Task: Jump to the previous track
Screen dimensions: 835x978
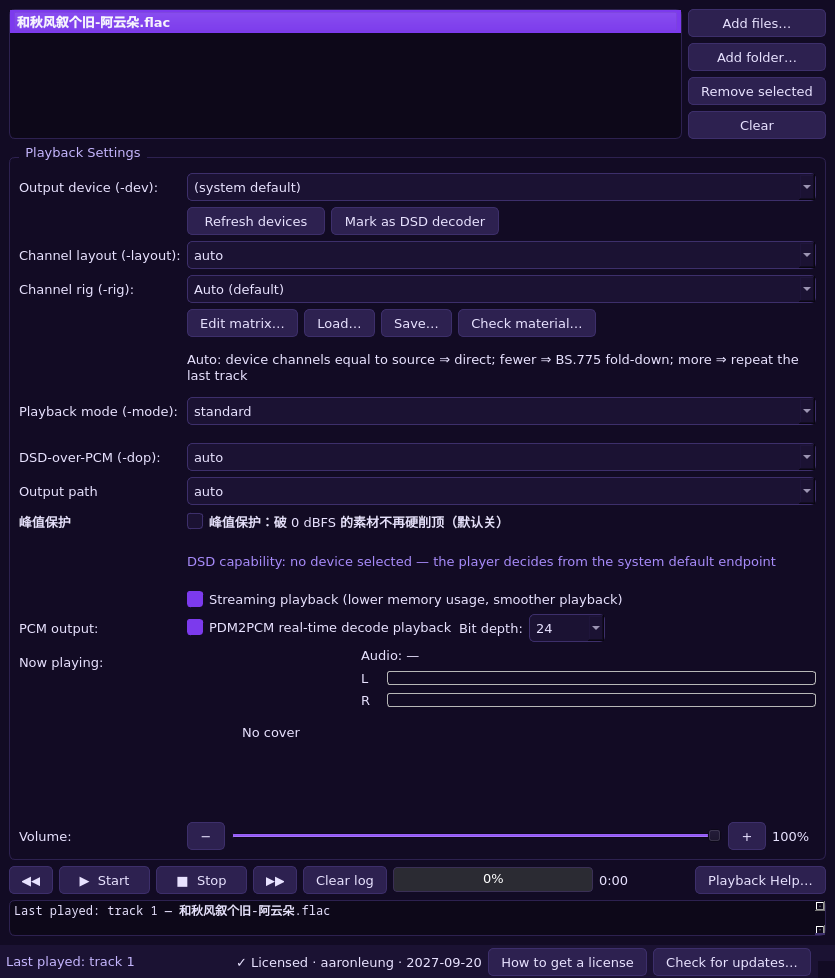Action: (x=31, y=880)
